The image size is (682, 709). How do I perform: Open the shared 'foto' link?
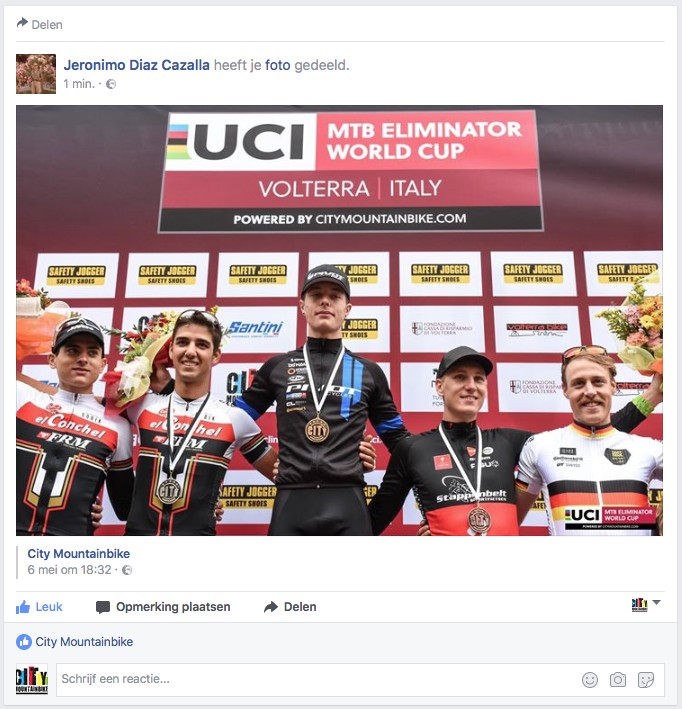[277, 65]
